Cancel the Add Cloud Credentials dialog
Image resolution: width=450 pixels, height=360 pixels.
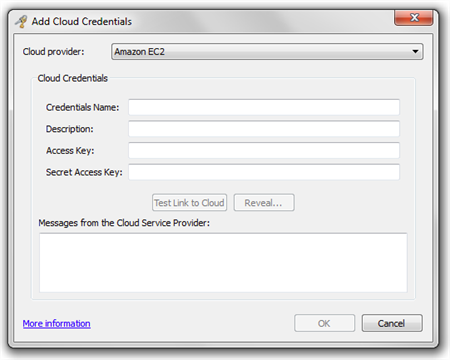(392, 323)
